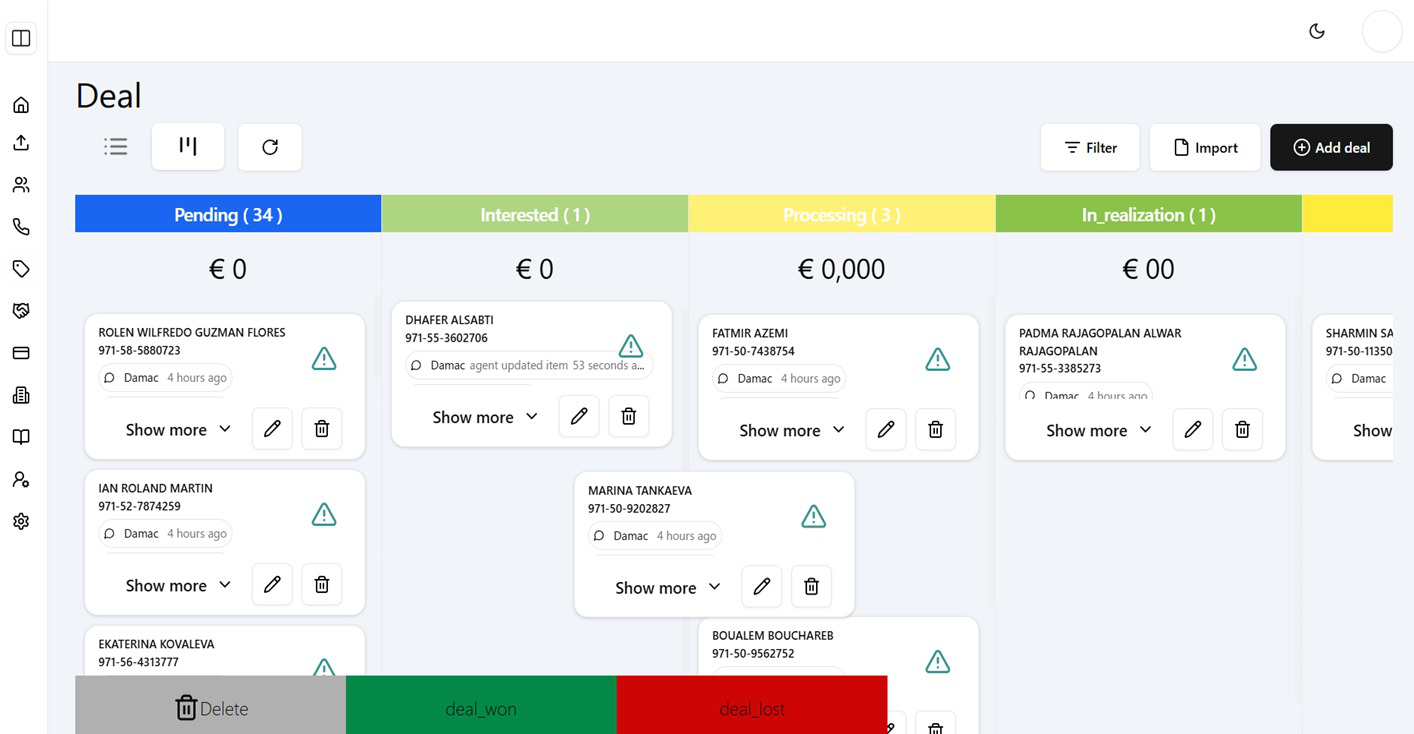
Task: Expand Show more on Fatmir Azemi card
Action: [792, 430]
